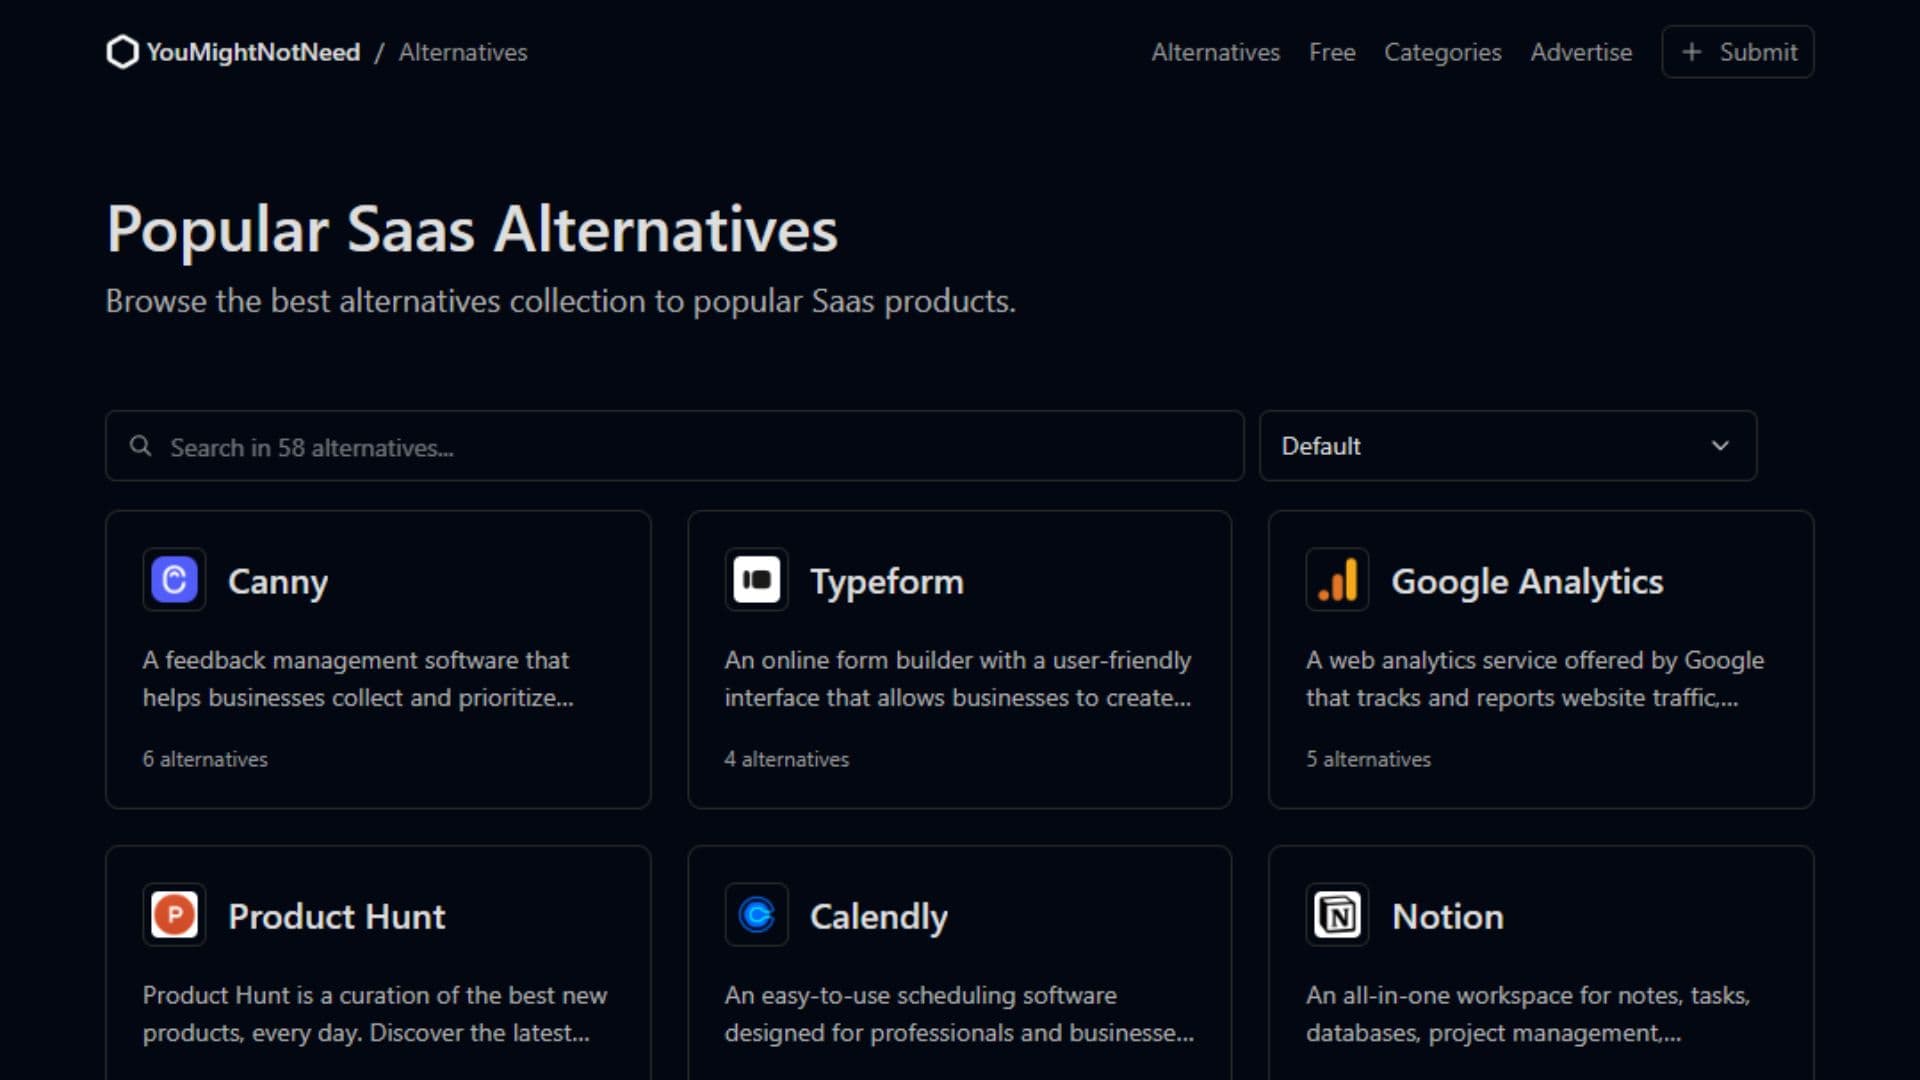Click the Google Analytics card title
This screenshot has height=1080, width=1920.
click(x=1528, y=580)
